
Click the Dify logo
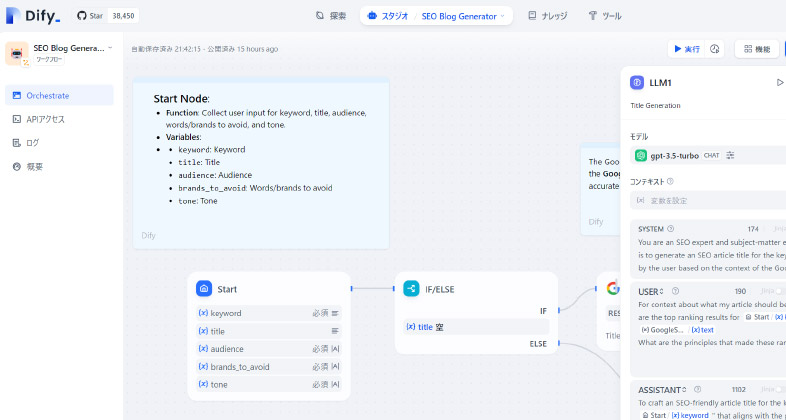coord(33,16)
